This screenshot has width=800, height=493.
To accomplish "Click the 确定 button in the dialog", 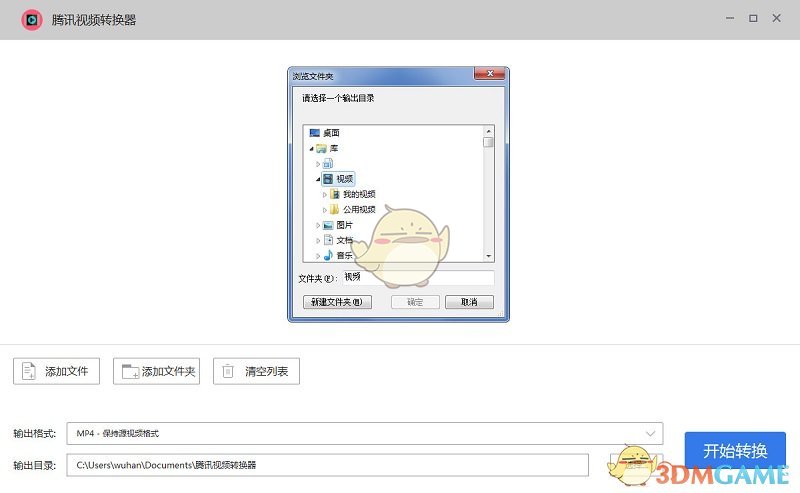I will click(415, 302).
